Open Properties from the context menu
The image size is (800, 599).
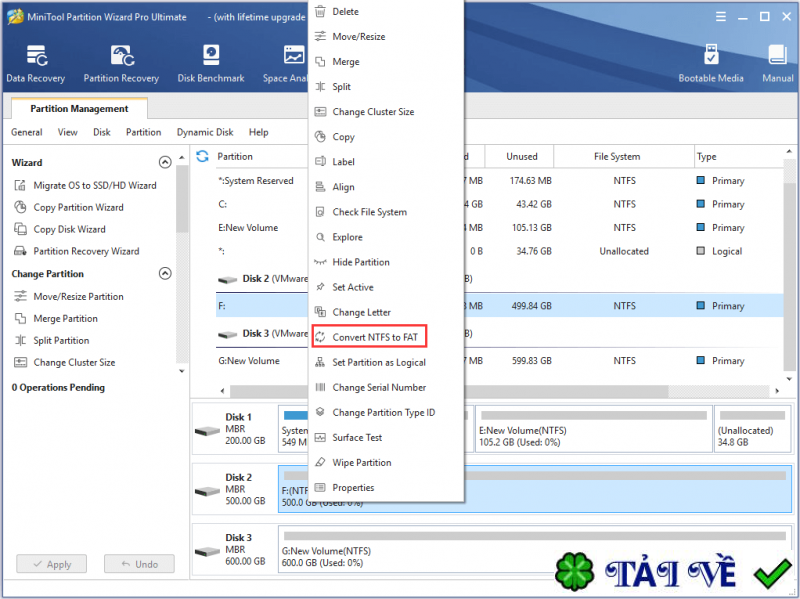point(353,488)
